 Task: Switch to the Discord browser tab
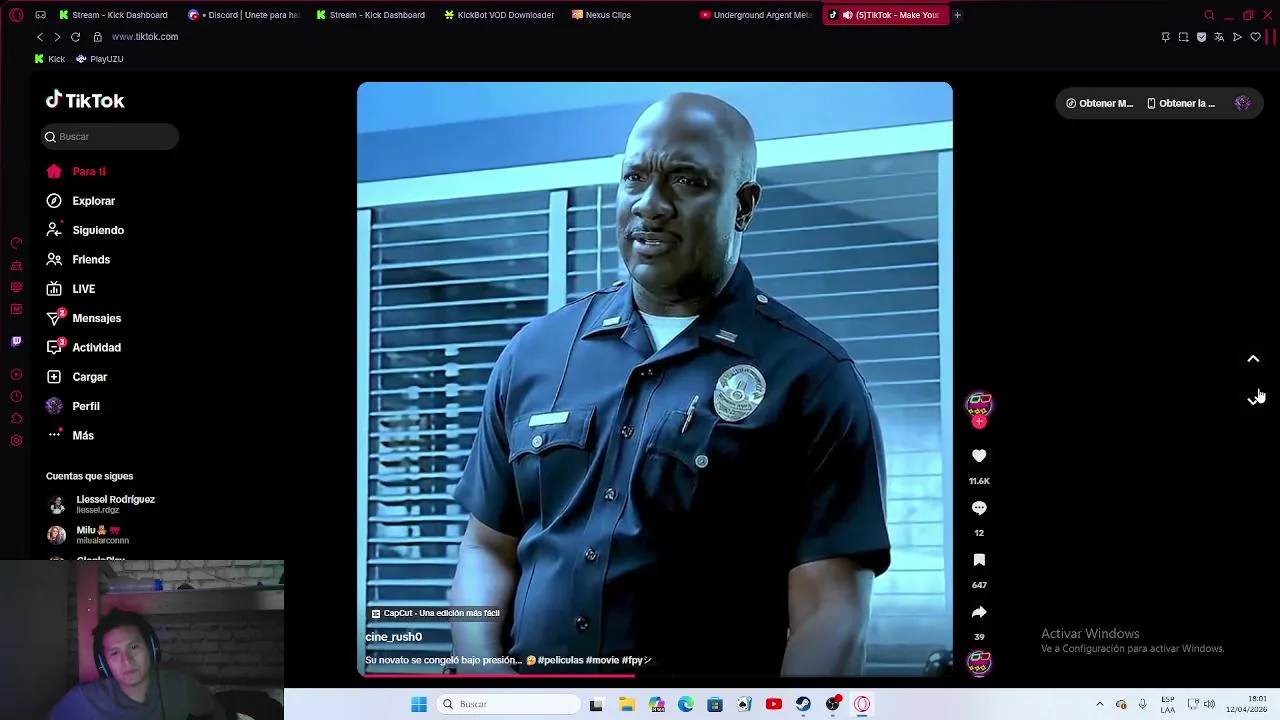[244, 15]
